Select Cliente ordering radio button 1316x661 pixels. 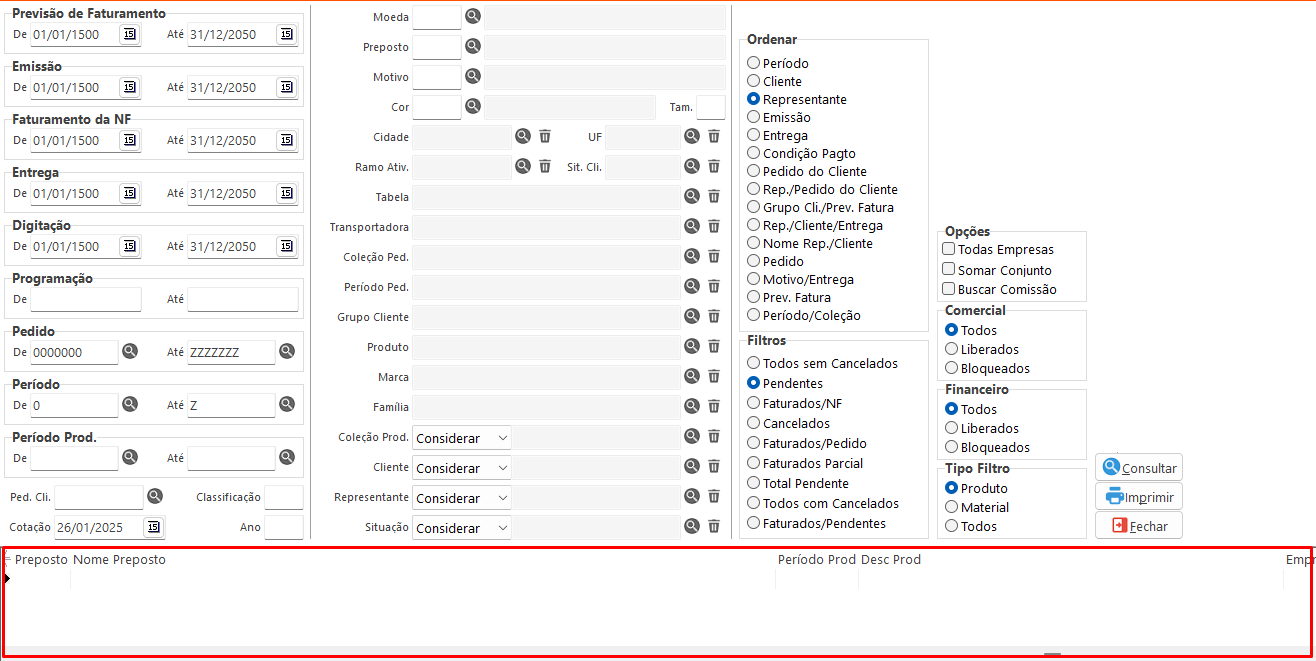pyautogui.click(x=754, y=81)
